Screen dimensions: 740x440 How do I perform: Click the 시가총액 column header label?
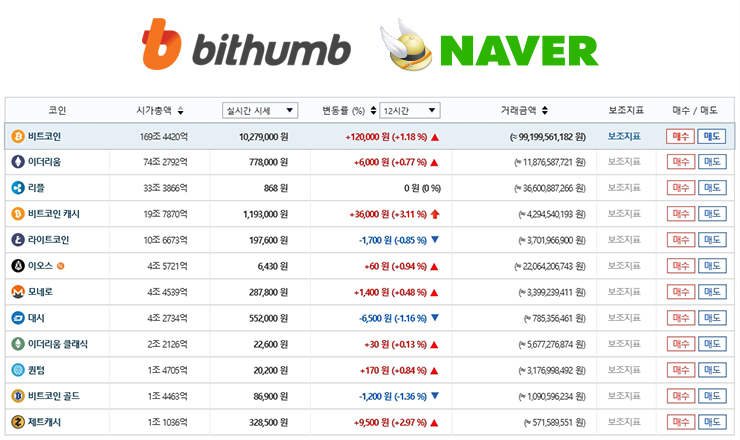pyautogui.click(x=154, y=110)
